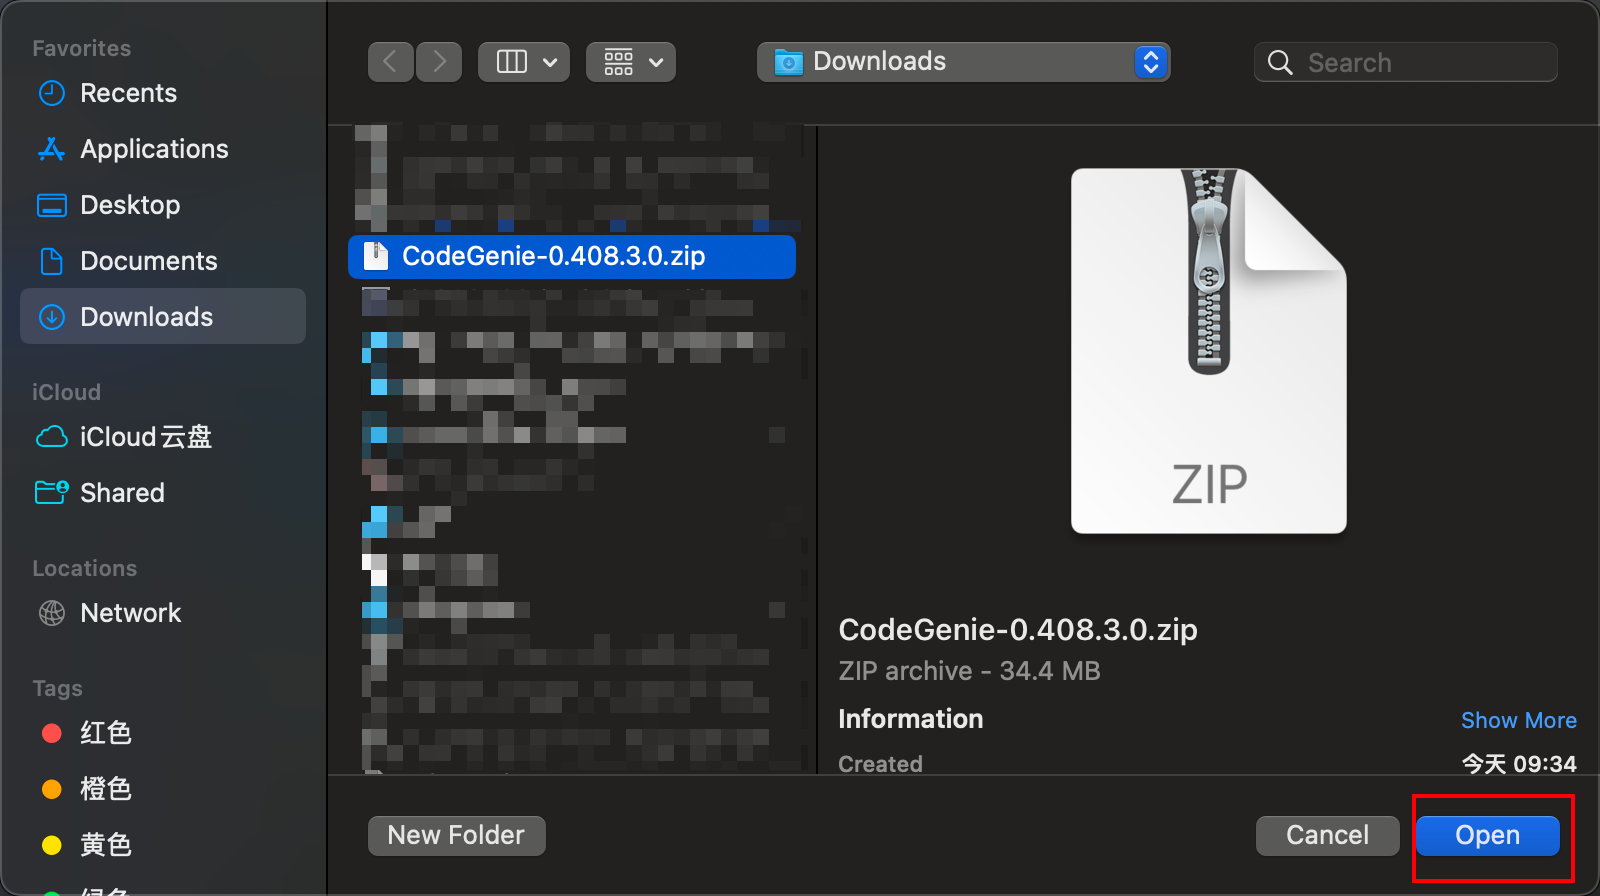Click the grid grouping icon
The image size is (1600, 896).
(x=619, y=62)
